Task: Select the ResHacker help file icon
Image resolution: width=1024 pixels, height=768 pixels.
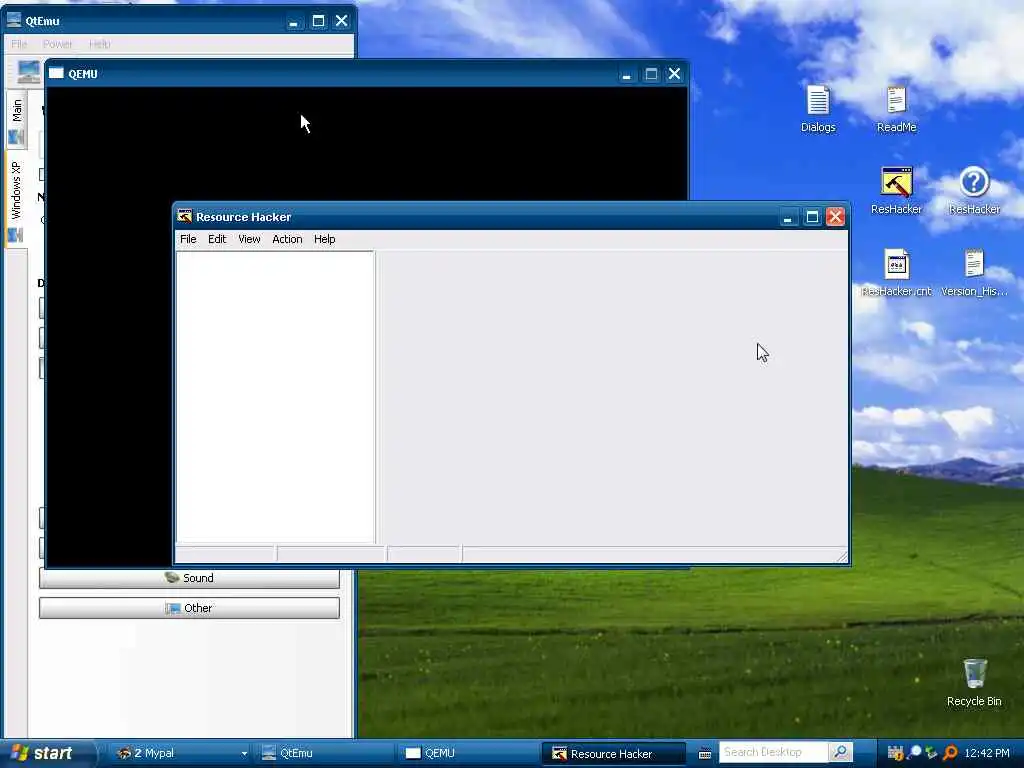Action: 974,190
